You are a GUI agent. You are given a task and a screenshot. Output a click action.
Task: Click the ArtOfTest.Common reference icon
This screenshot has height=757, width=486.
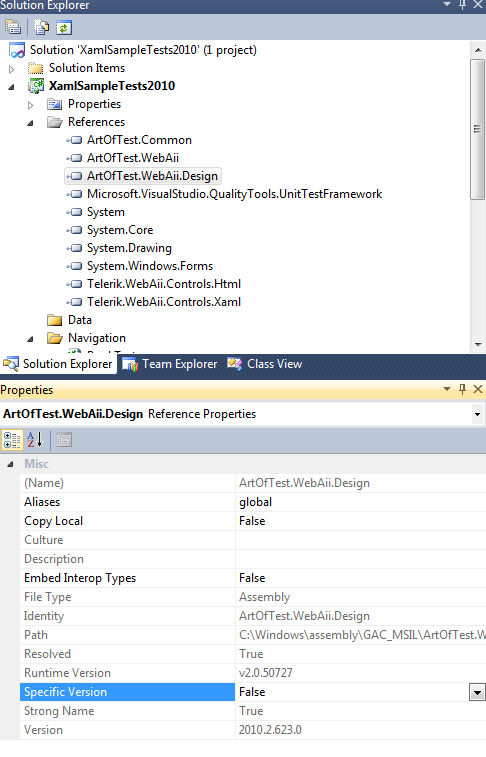(x=75, y=140)
